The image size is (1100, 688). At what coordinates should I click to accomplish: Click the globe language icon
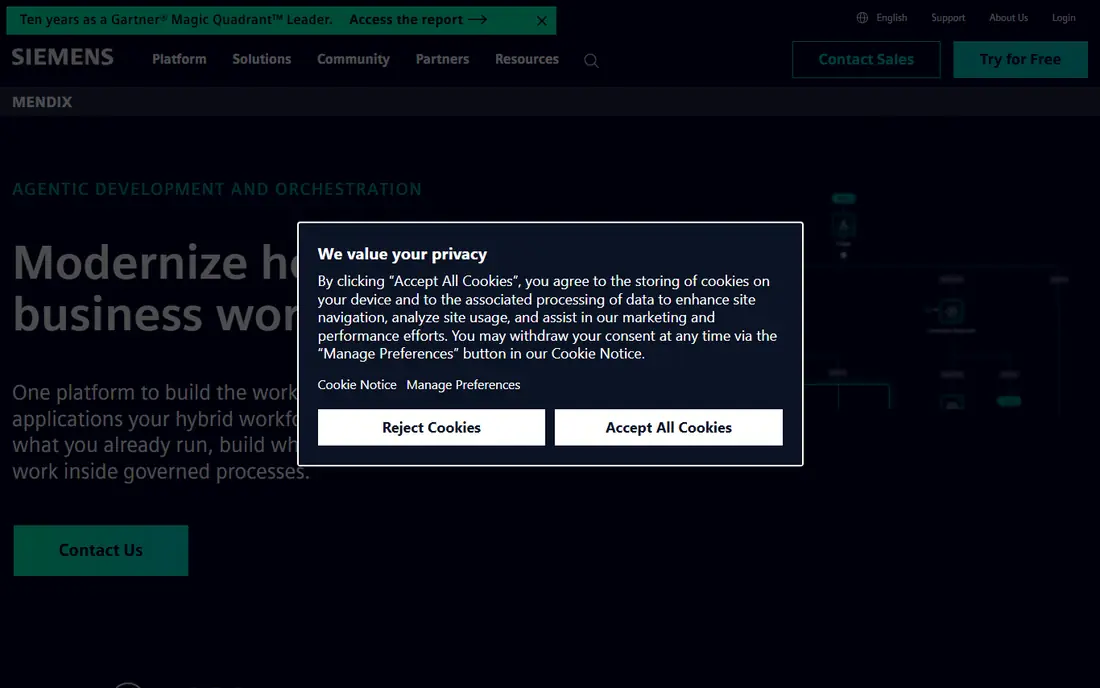(862, 18)
